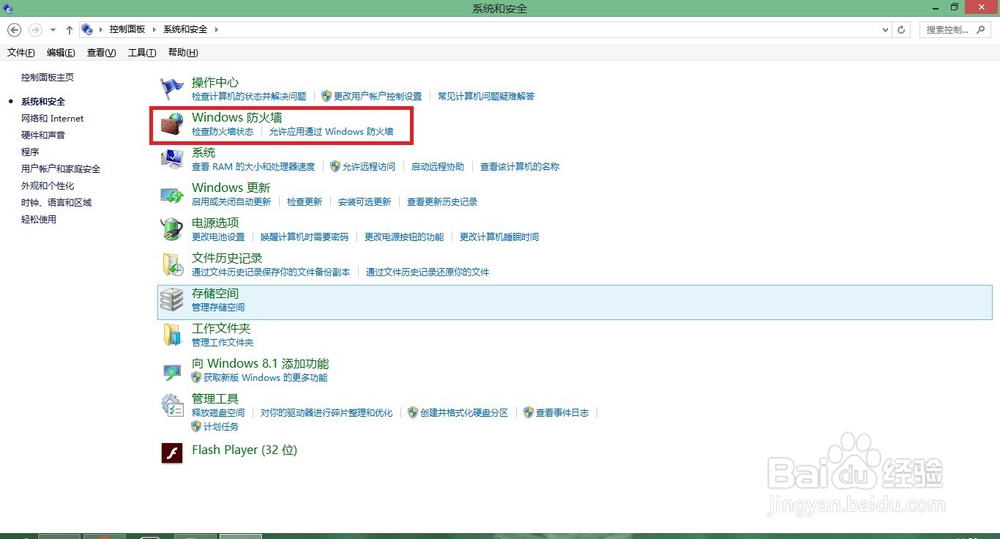Viewport: 1000px width, 539px height.
Task: Click the 系统和安全 breadcrumb segment
Action: (x=185, y=29)
